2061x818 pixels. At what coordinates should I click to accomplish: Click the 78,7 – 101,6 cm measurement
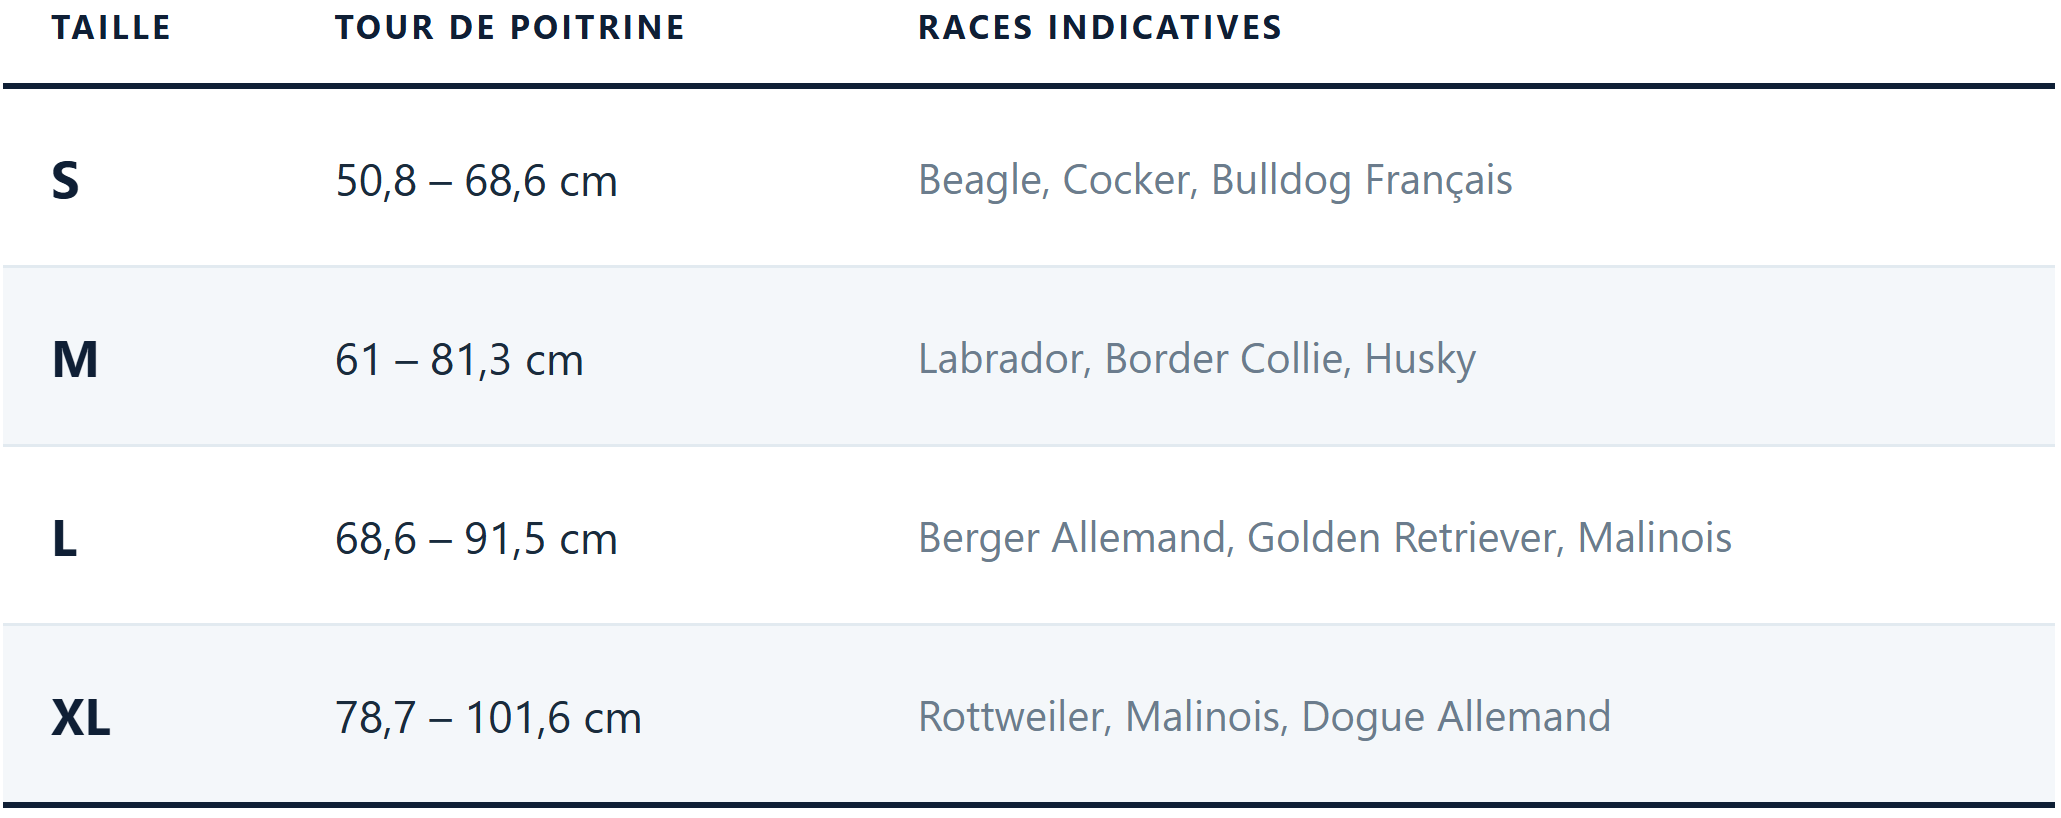(488, 718)
